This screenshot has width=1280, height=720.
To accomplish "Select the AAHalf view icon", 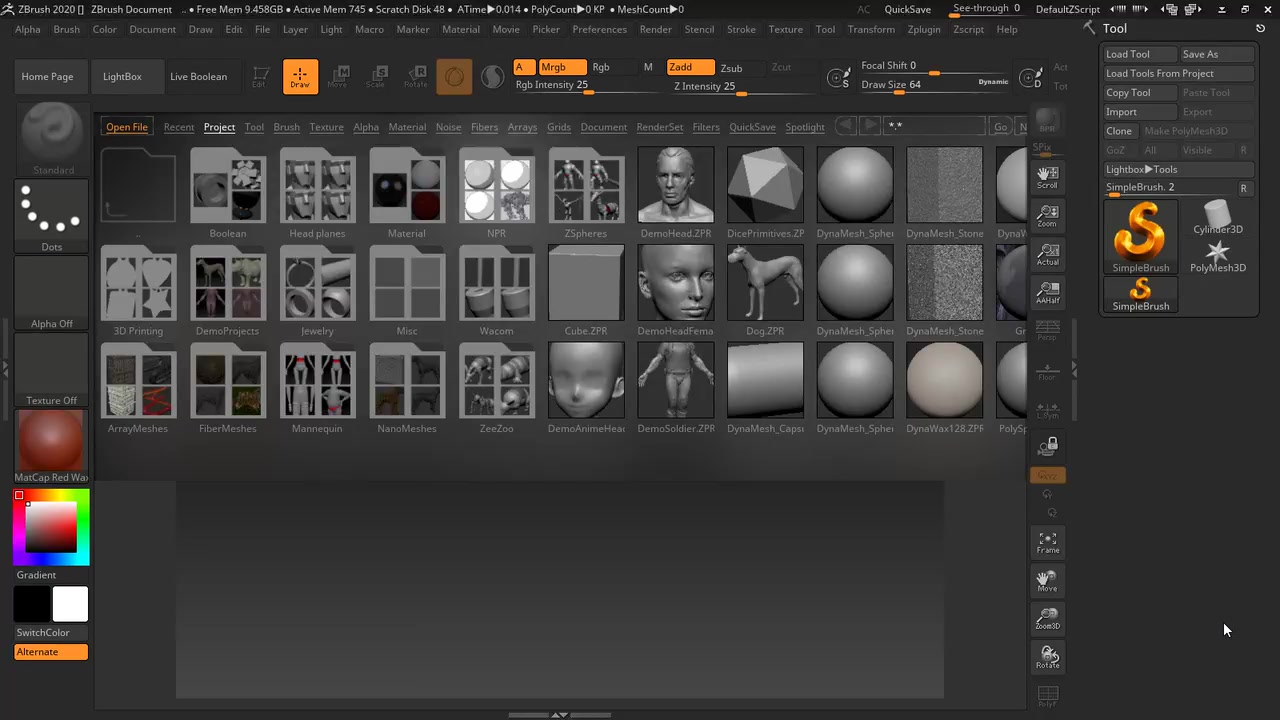I will (1047, 293).
